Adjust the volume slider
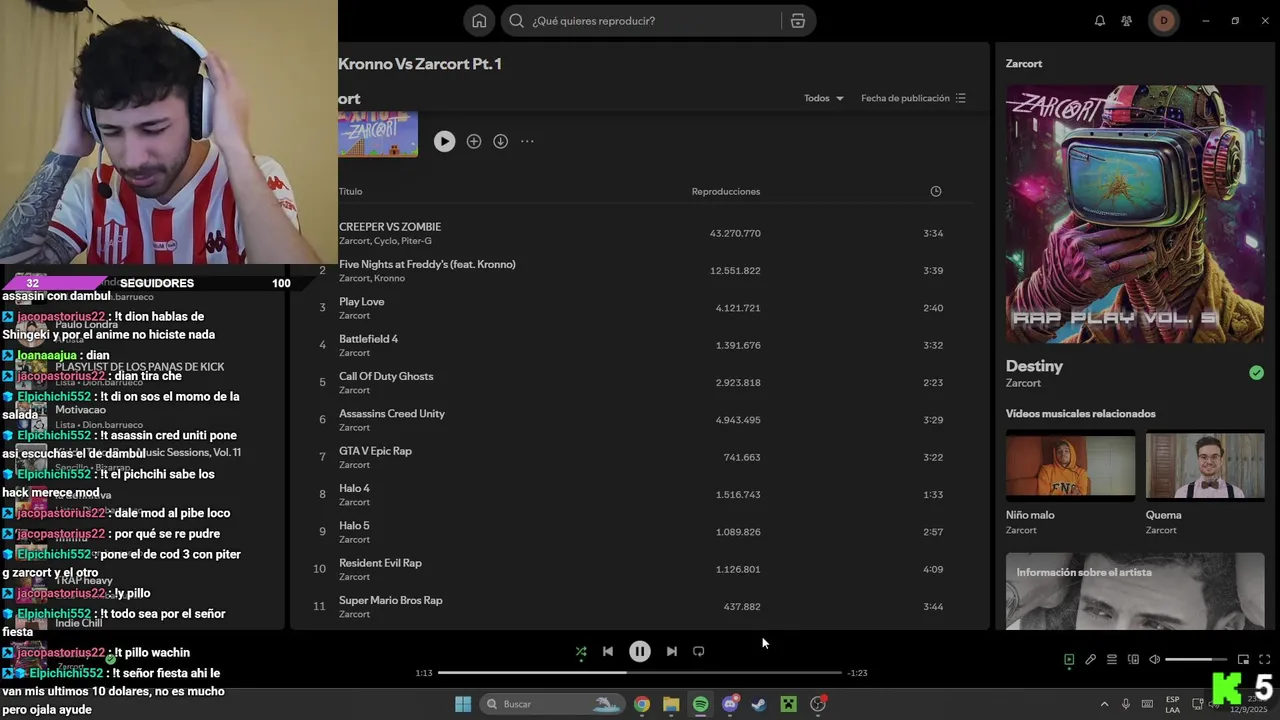Screen dimensions: 1280x720 click(x=1196, y=660)
